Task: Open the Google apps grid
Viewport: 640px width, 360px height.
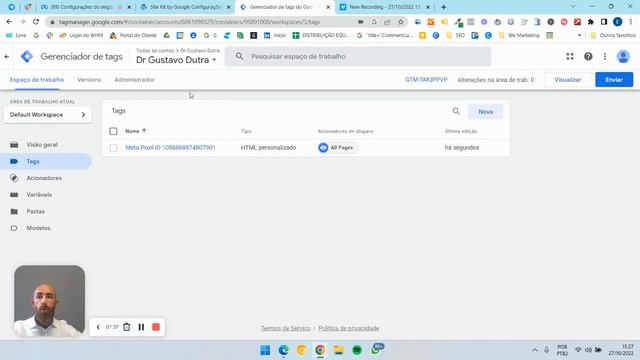Action: click(x=570, y=56)
